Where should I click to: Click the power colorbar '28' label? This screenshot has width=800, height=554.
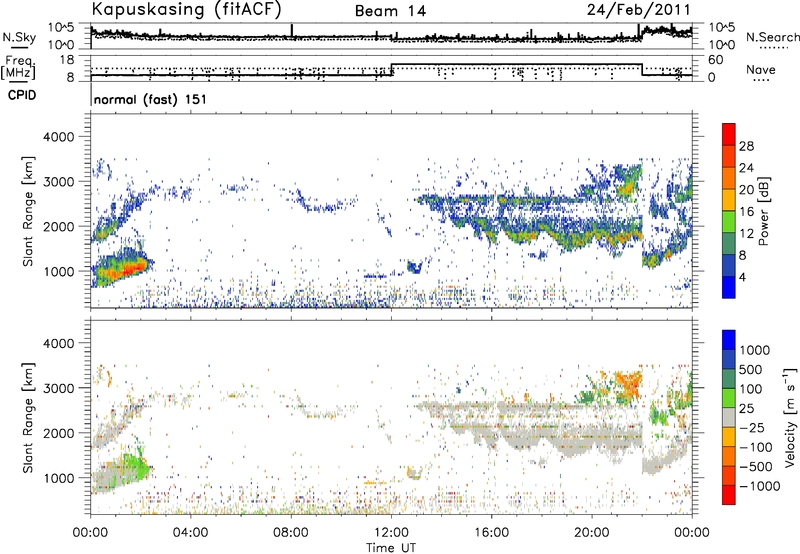[x=746, y=146]
